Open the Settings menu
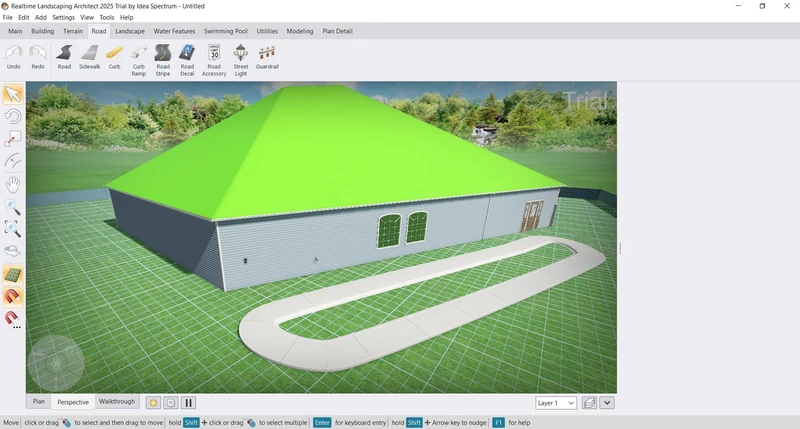 coord(63,17)
